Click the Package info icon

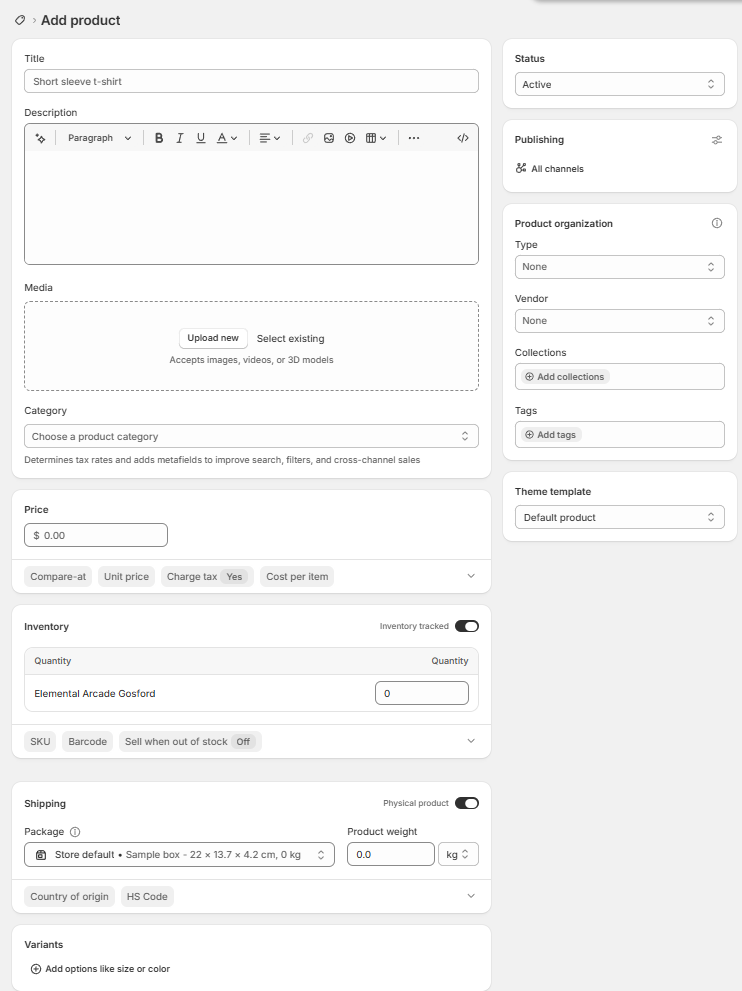75,832
